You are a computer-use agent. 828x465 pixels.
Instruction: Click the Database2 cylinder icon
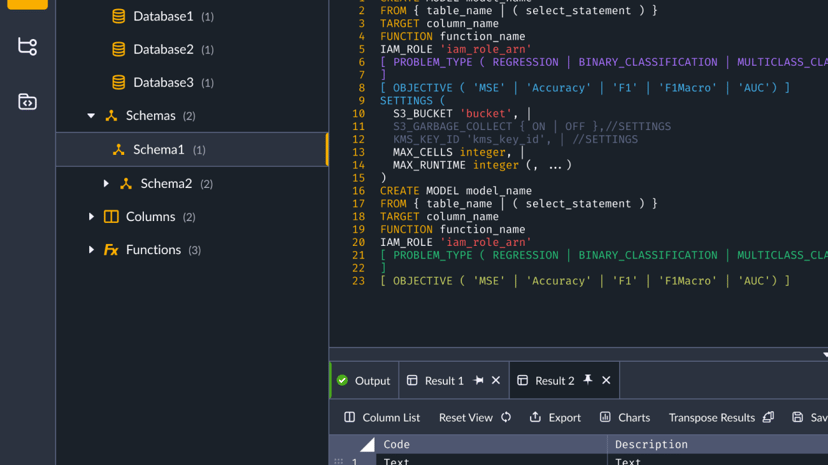point(119,50)
